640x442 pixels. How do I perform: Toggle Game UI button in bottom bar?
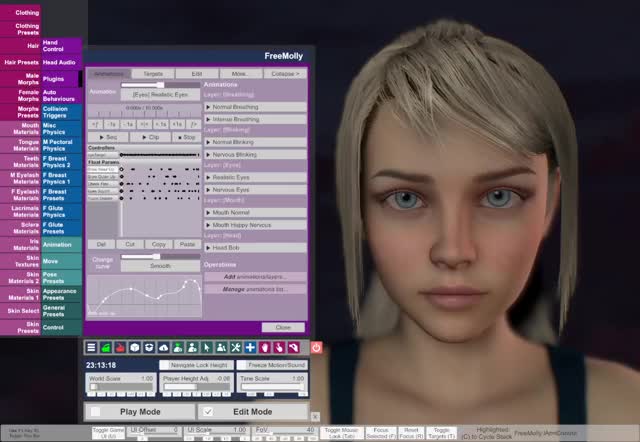point(108,433)
